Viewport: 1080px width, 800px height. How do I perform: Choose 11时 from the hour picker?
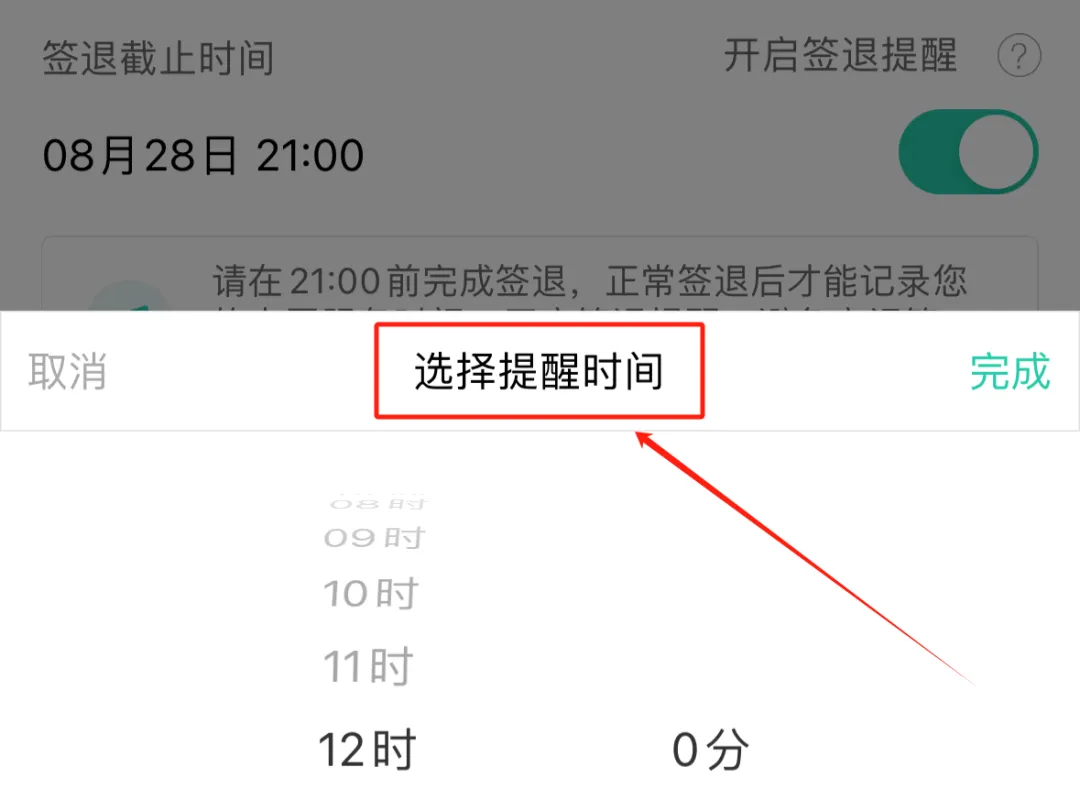click(368, 666)
